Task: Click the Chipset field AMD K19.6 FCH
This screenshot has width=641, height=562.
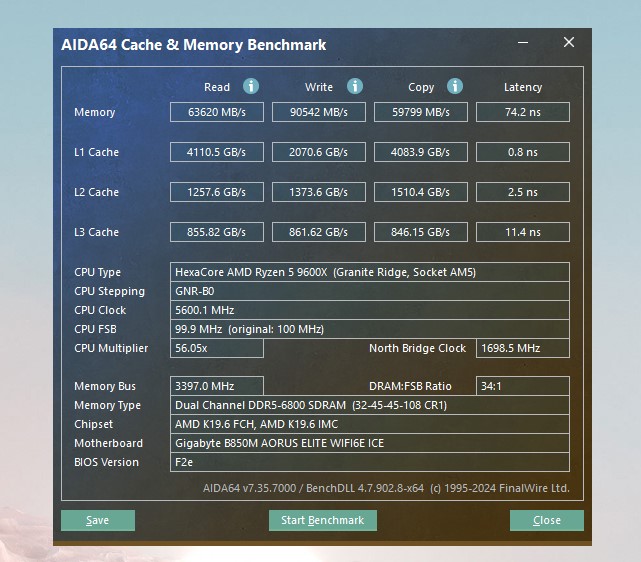Action: [370, 424]
